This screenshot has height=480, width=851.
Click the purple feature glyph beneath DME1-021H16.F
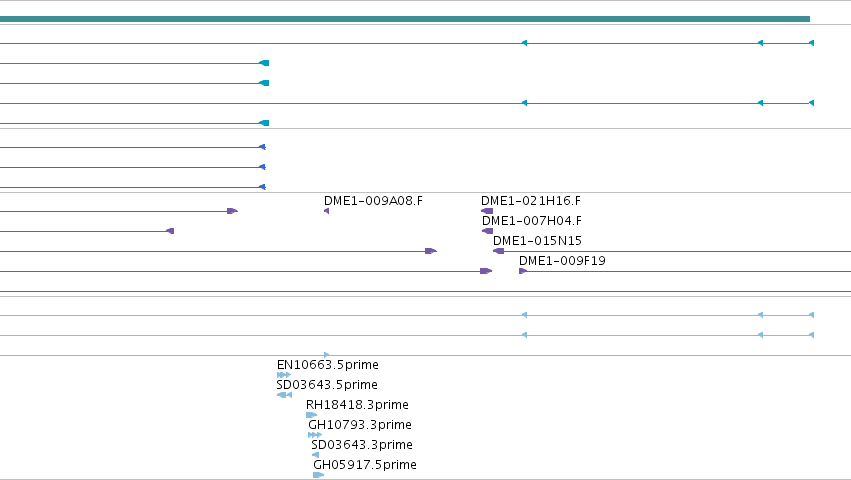pyautogui.click(x=487, y=211)
